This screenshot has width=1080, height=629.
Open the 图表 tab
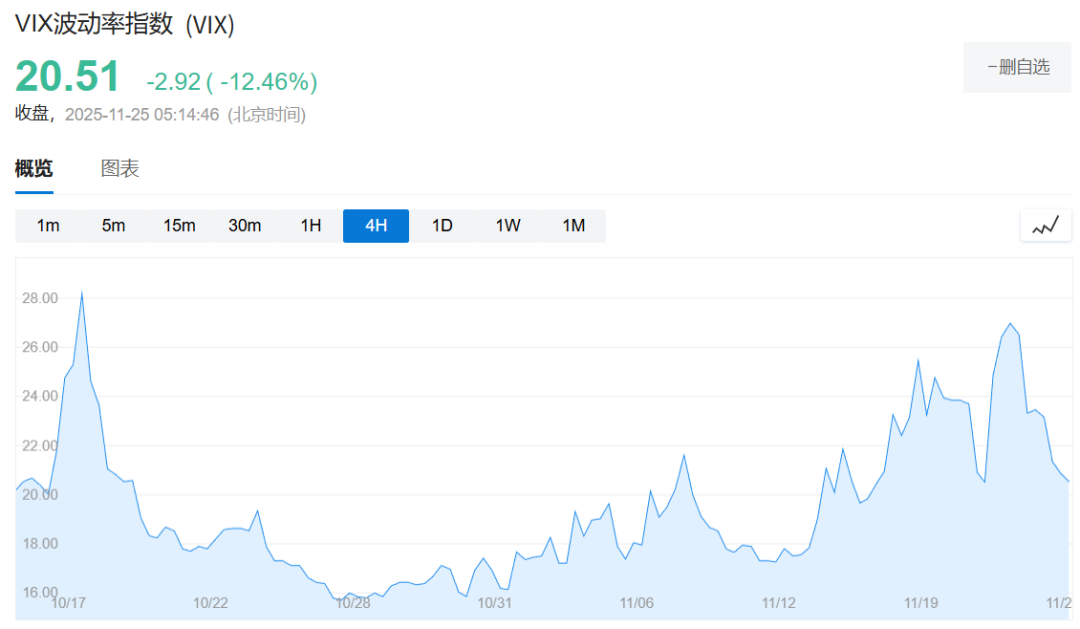pos(120,169)
